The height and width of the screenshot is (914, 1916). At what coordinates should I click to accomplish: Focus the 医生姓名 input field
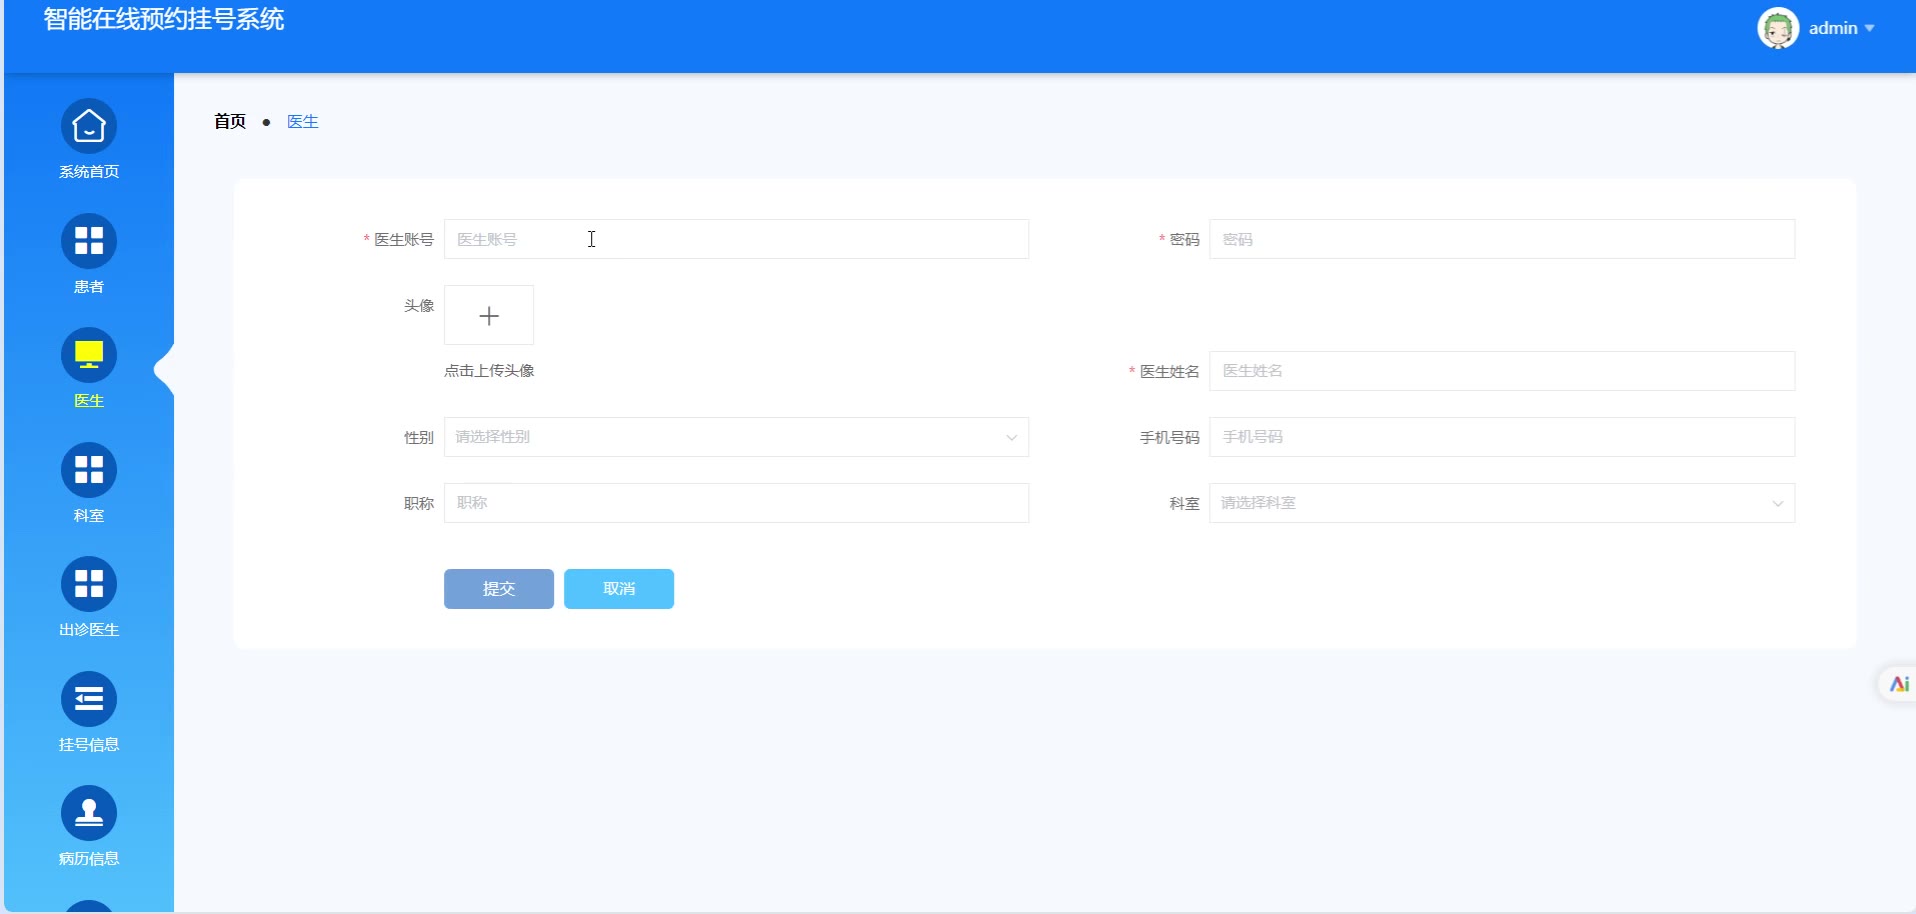click(x=1502, y=371)
